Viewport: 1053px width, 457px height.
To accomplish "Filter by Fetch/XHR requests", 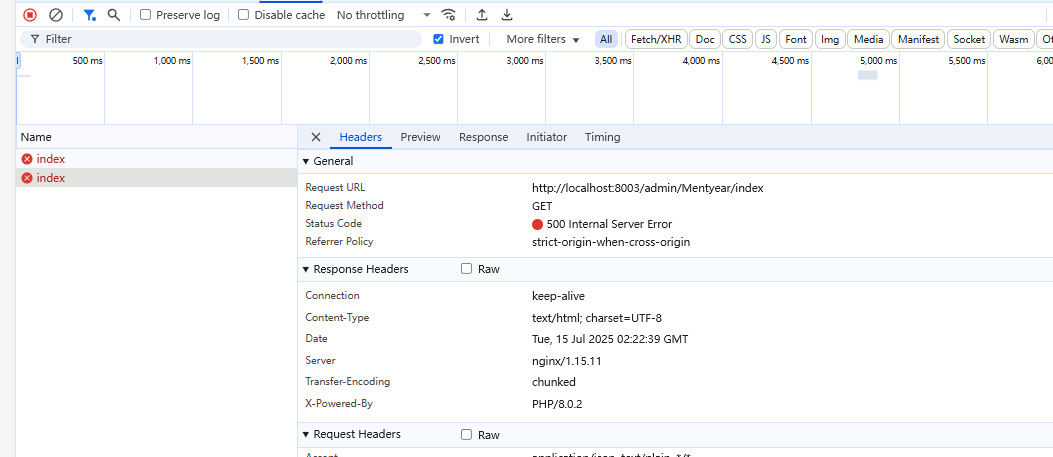I will (x=655, y=40).
